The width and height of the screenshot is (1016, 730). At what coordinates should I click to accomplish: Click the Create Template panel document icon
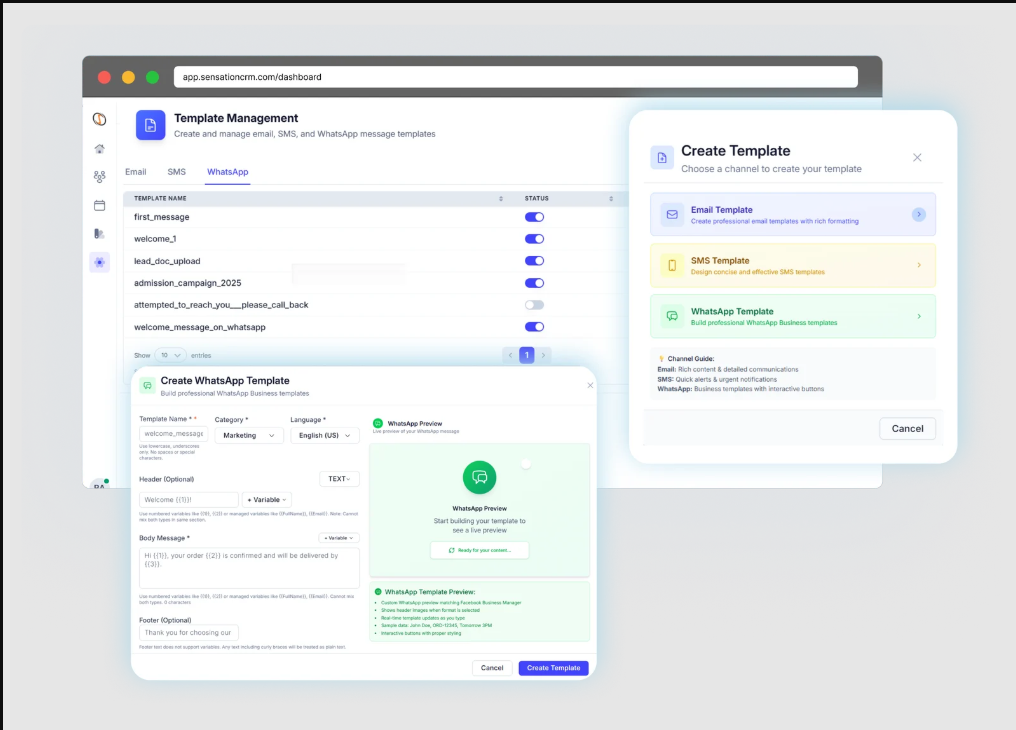[662, 157]
